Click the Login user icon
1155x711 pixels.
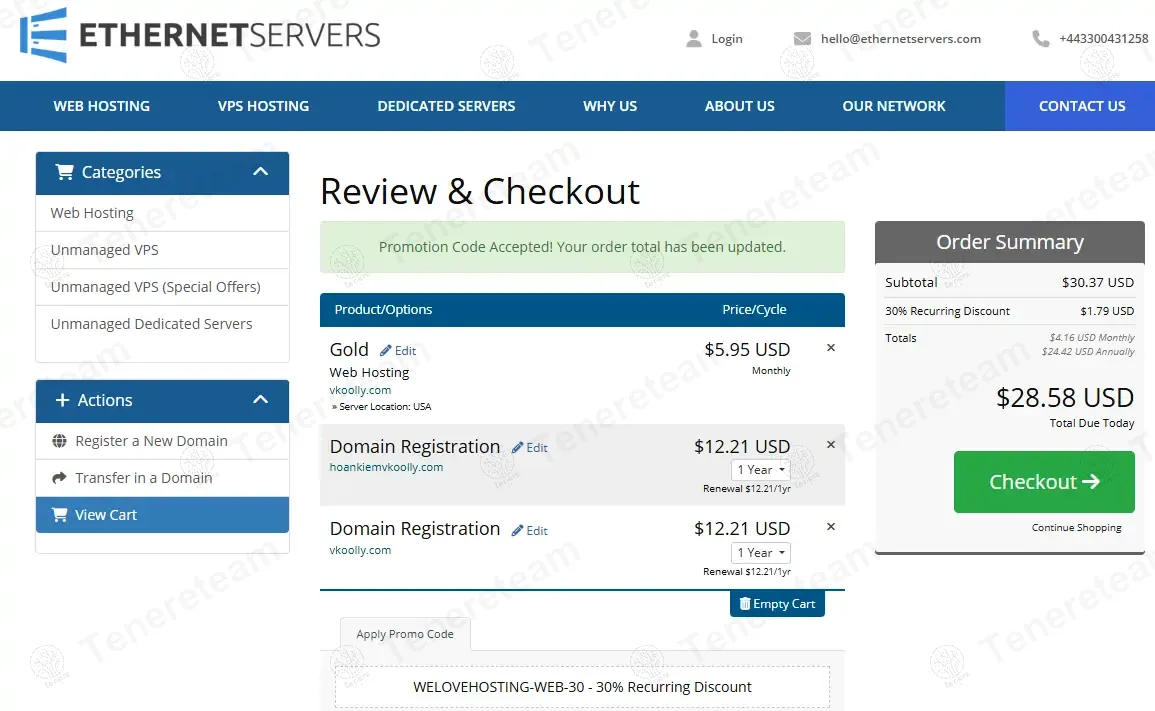pyautogui.click(x=694, y=39)
